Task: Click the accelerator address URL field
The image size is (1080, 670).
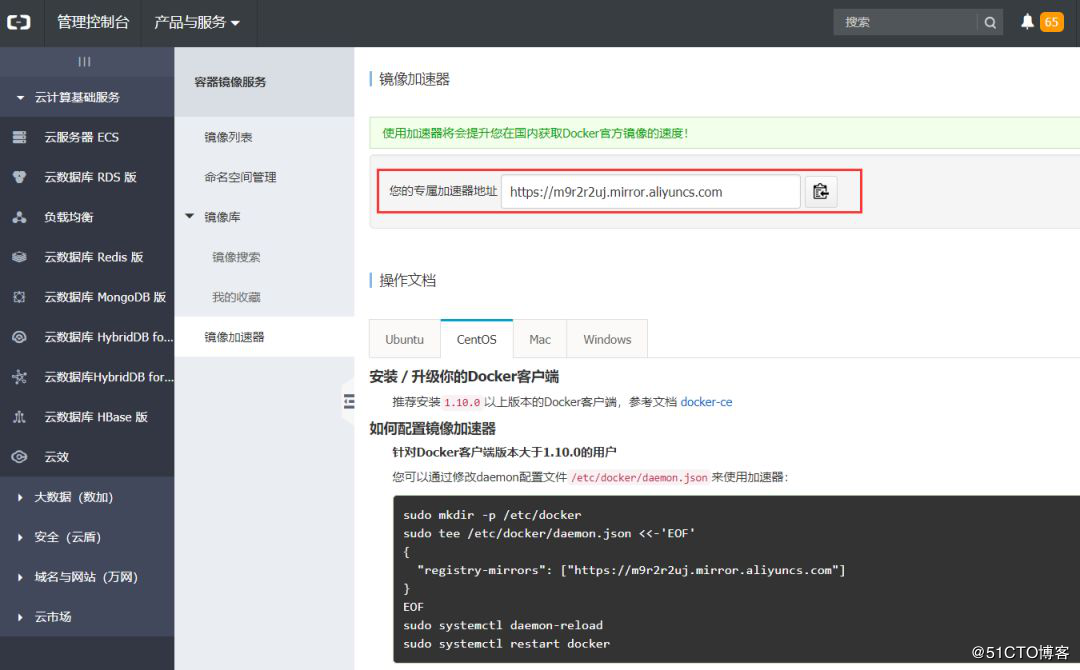Action: click(x=650, y=191)
